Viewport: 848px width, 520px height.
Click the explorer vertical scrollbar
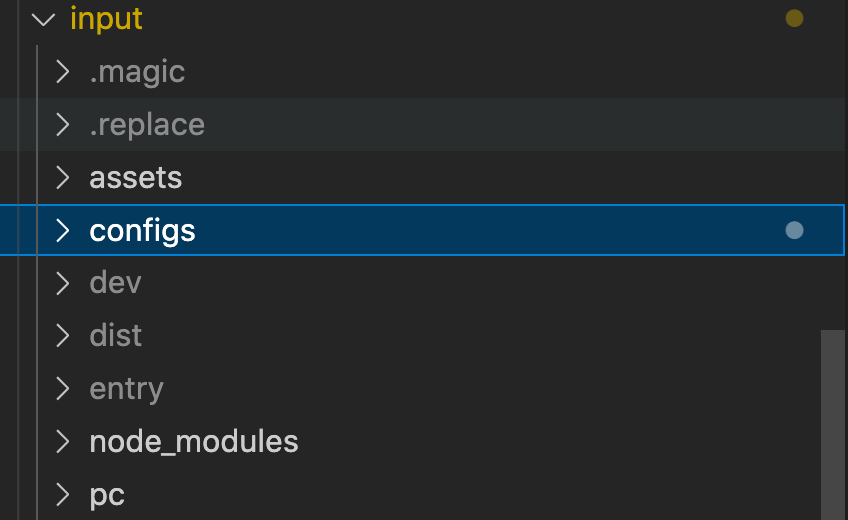click(x=832, y=425)
